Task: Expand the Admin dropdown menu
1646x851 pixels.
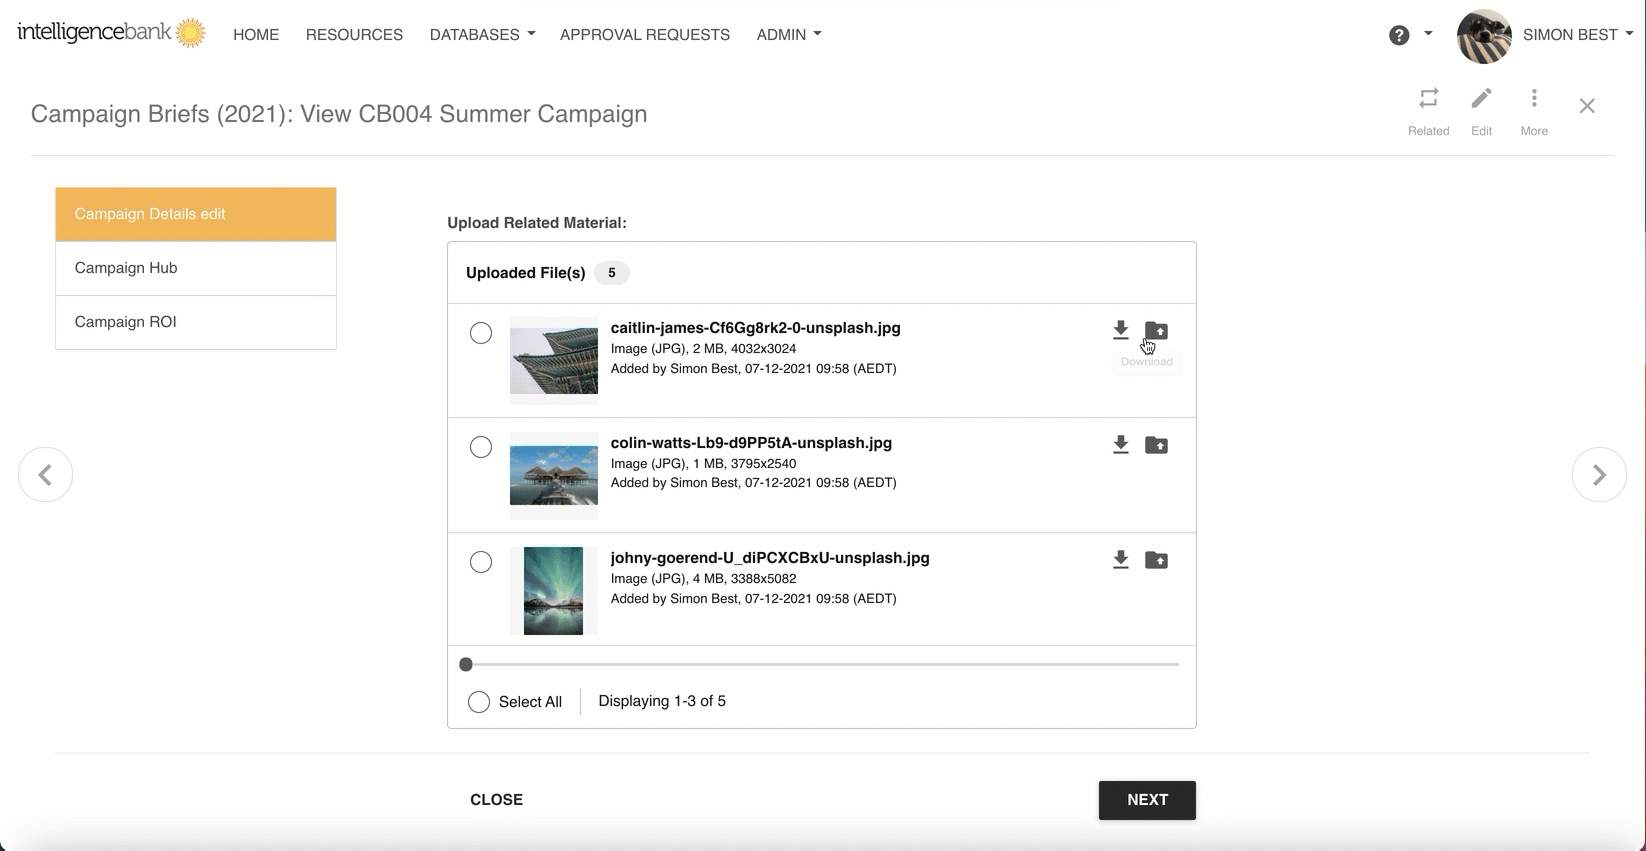Action: (x=788, y=34)
